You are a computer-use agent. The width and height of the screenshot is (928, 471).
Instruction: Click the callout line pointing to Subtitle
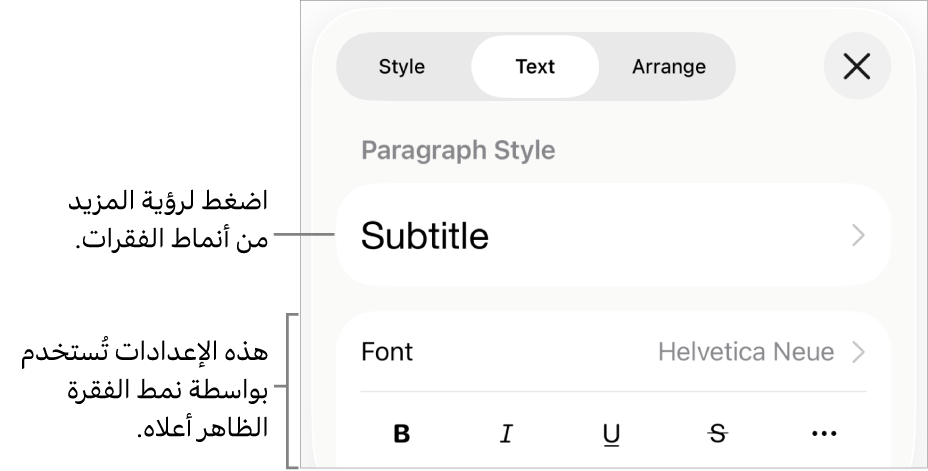coord(304,236)
